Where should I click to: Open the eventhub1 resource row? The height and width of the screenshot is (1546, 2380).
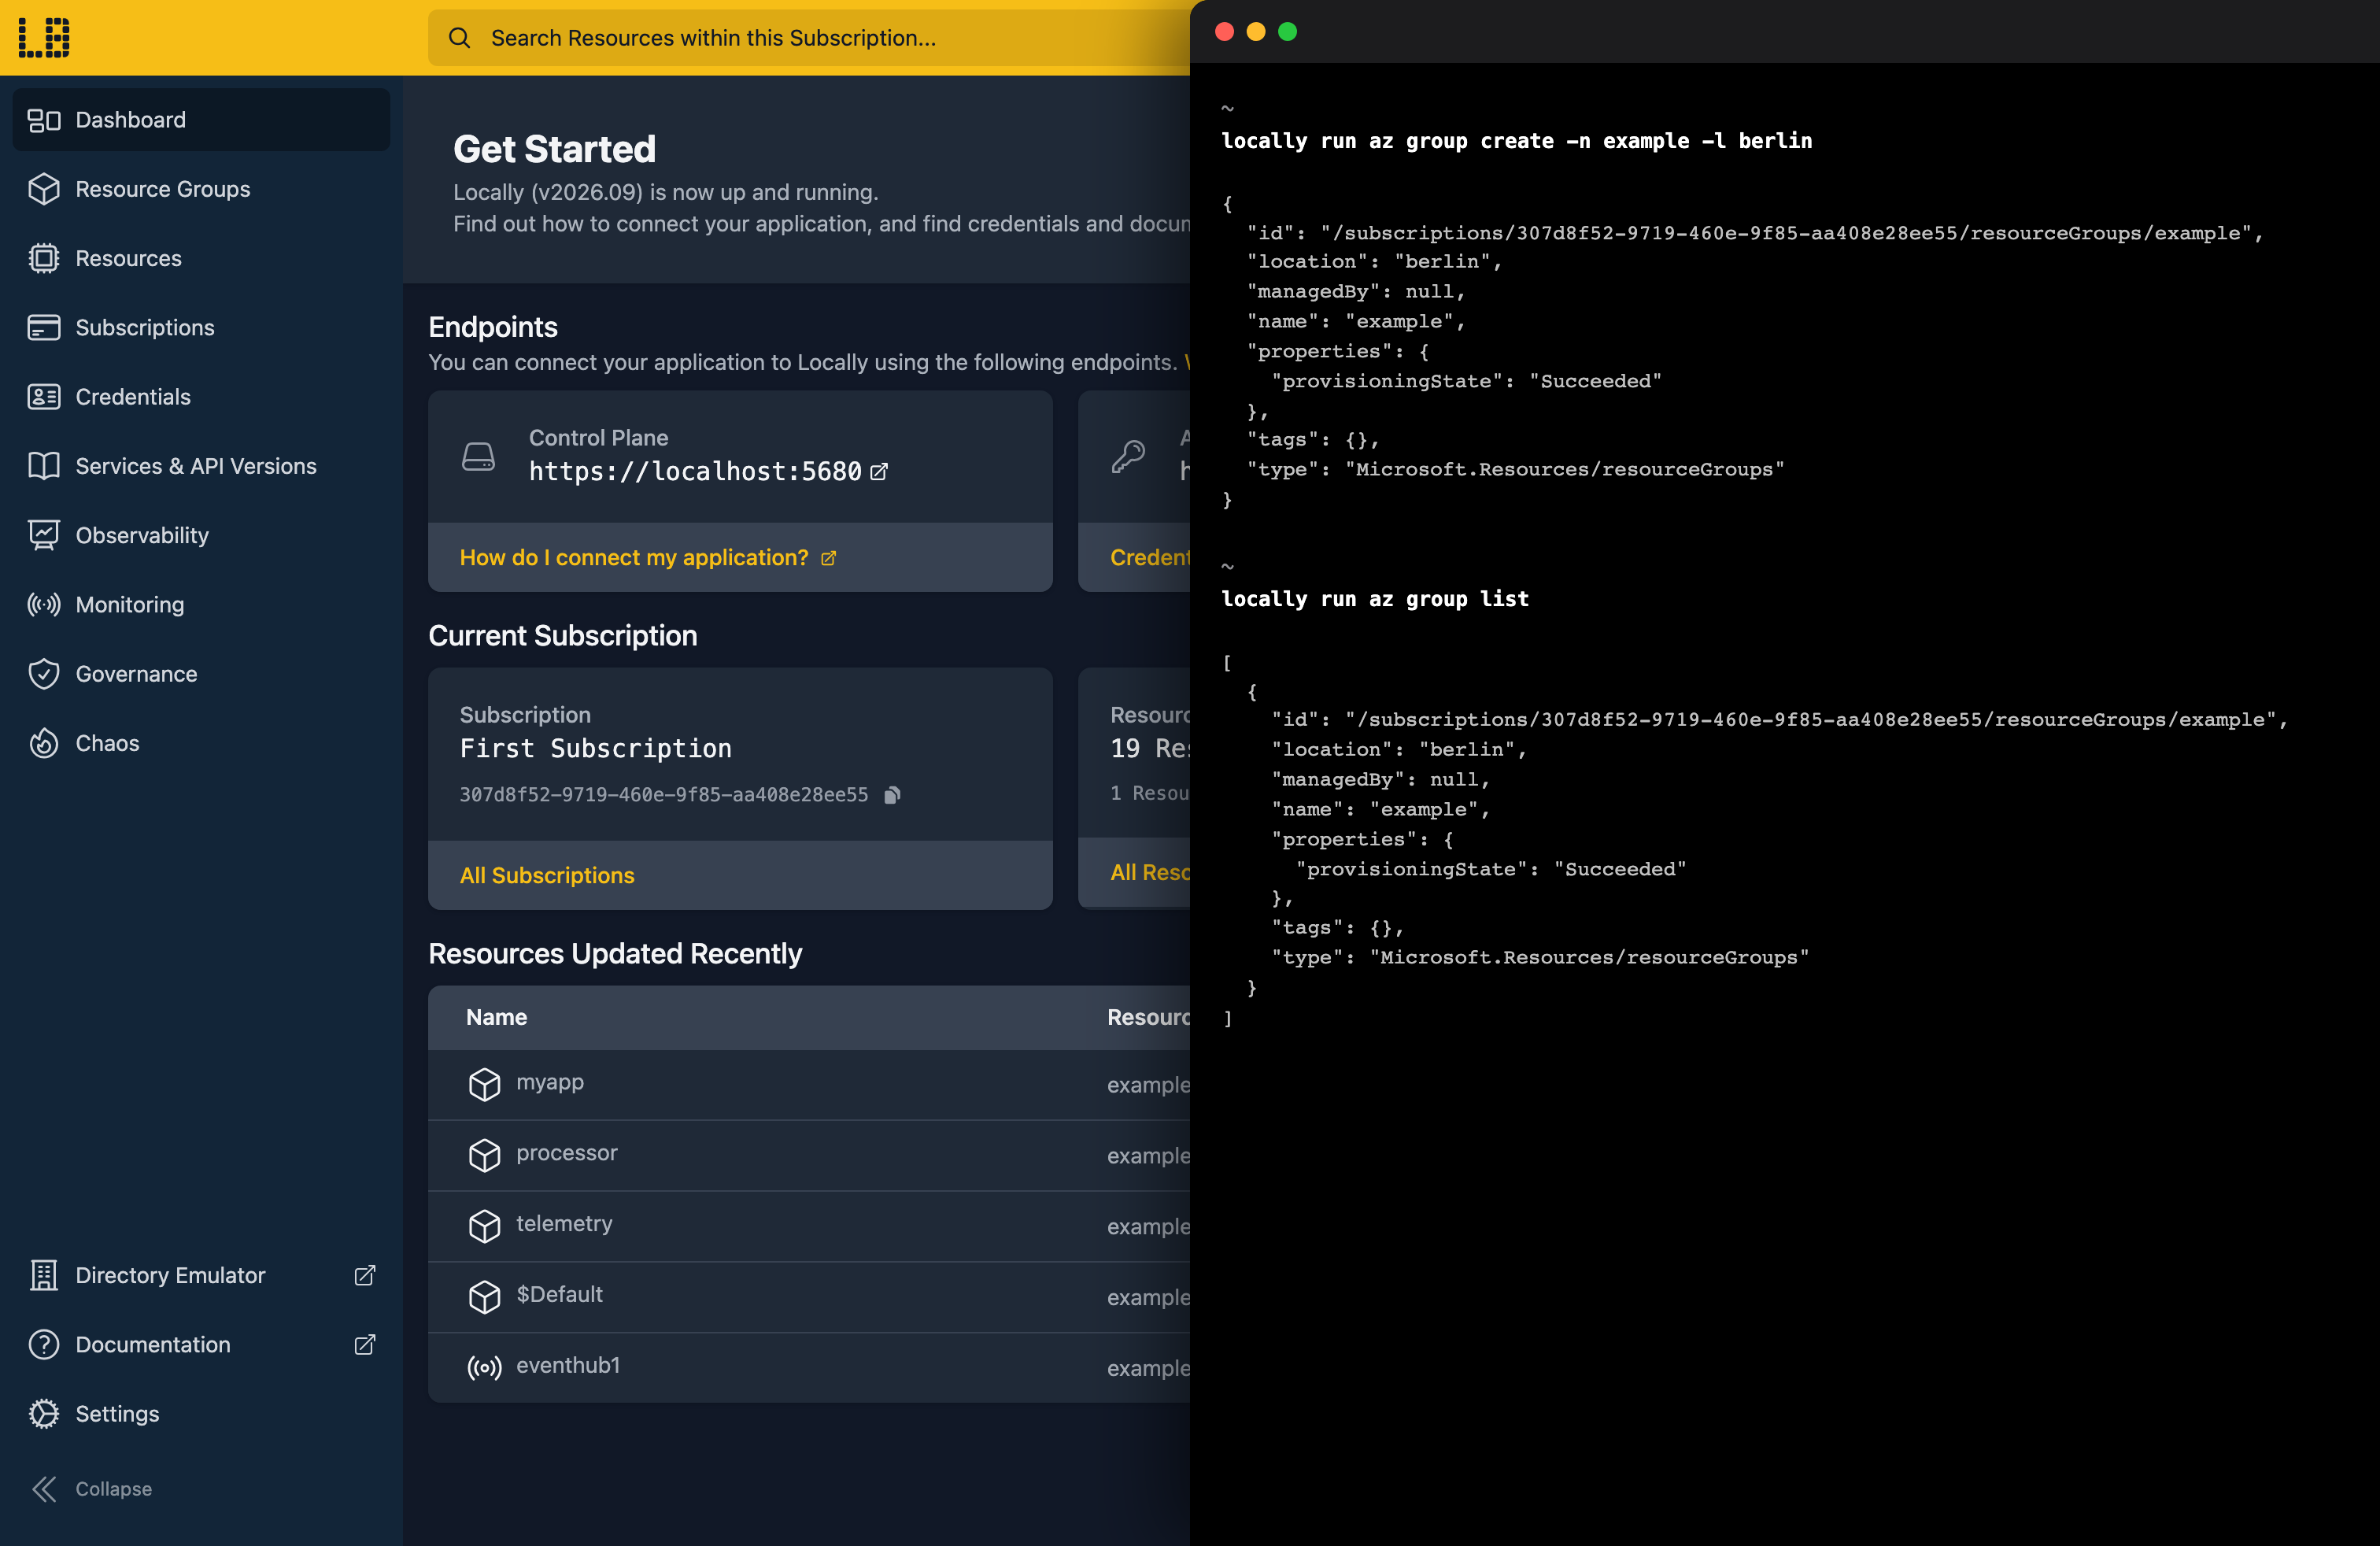809,1368
